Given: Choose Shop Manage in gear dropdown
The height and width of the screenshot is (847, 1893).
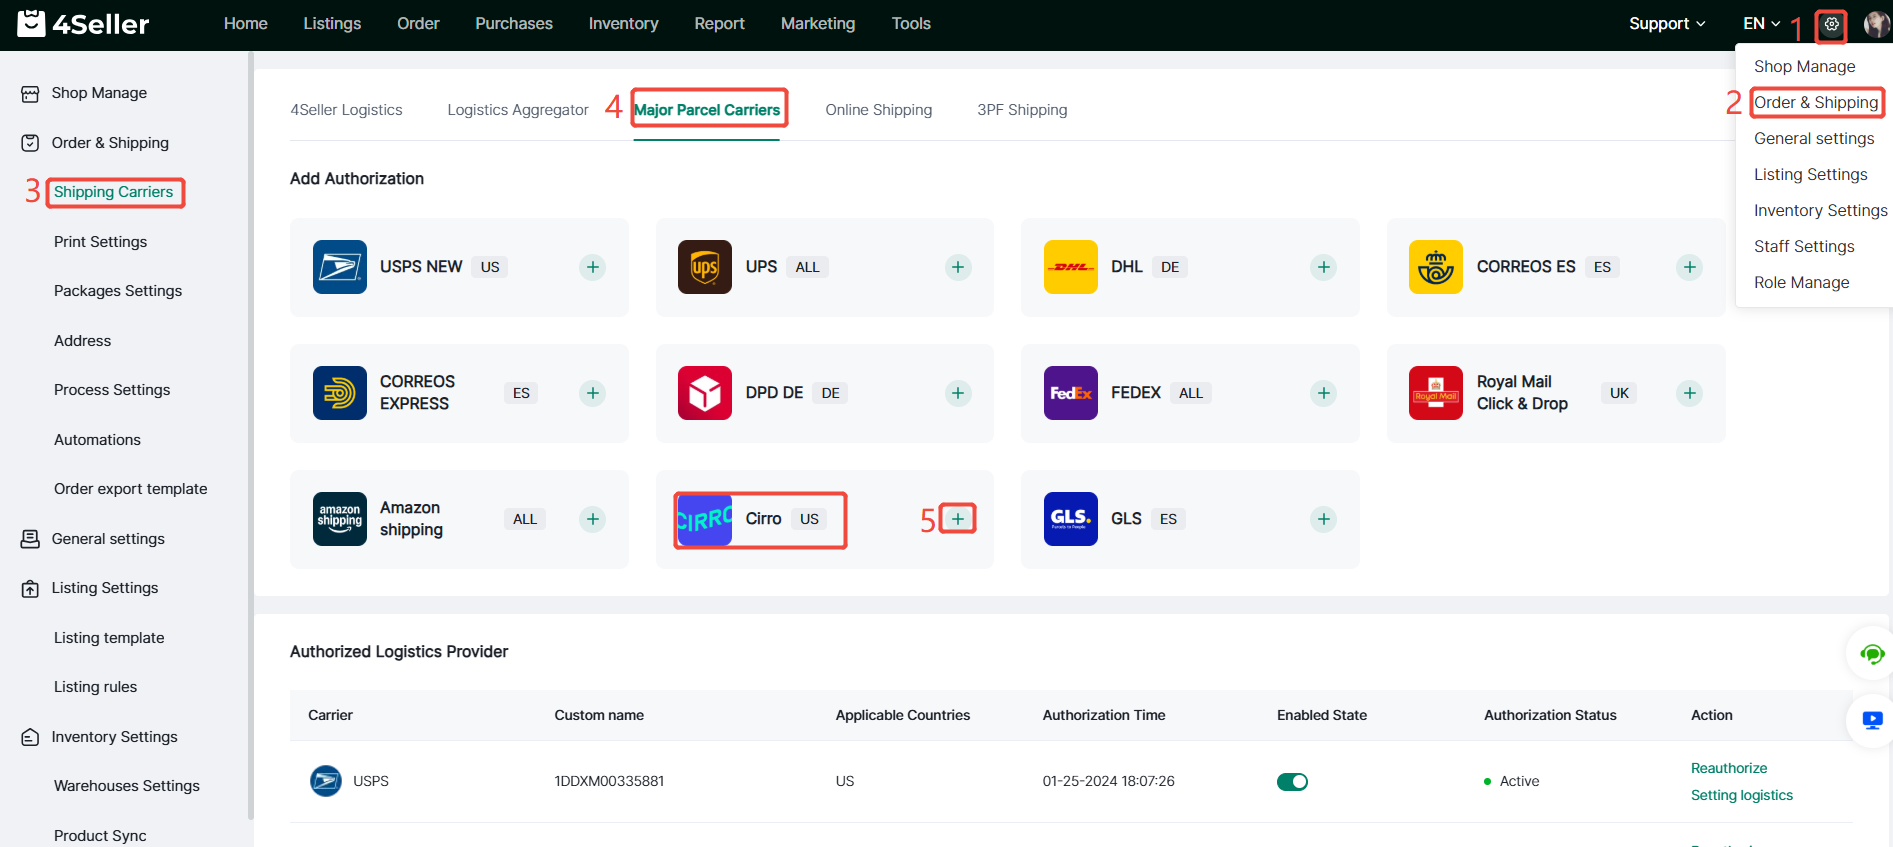Looking at the screenshot, I should click(x=1804, y=66).
